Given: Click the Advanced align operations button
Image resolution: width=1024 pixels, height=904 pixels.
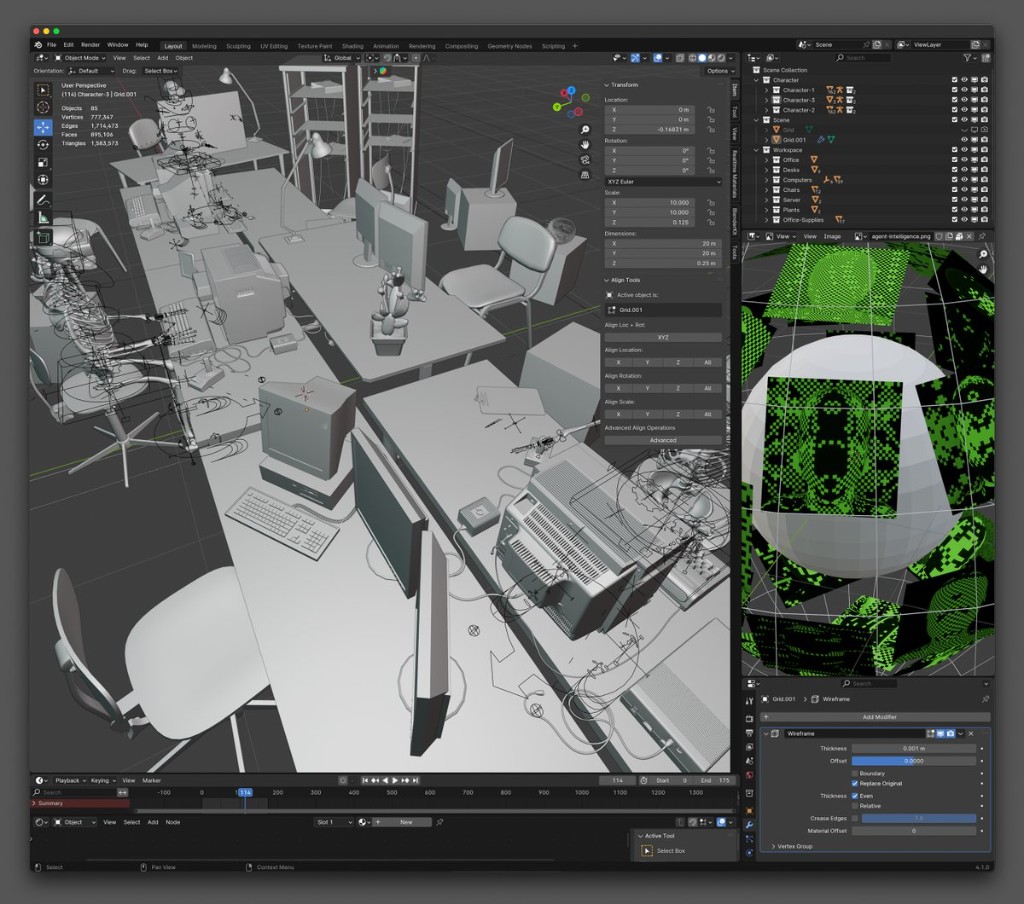Looking at the screenshot, I should (663, 440).
